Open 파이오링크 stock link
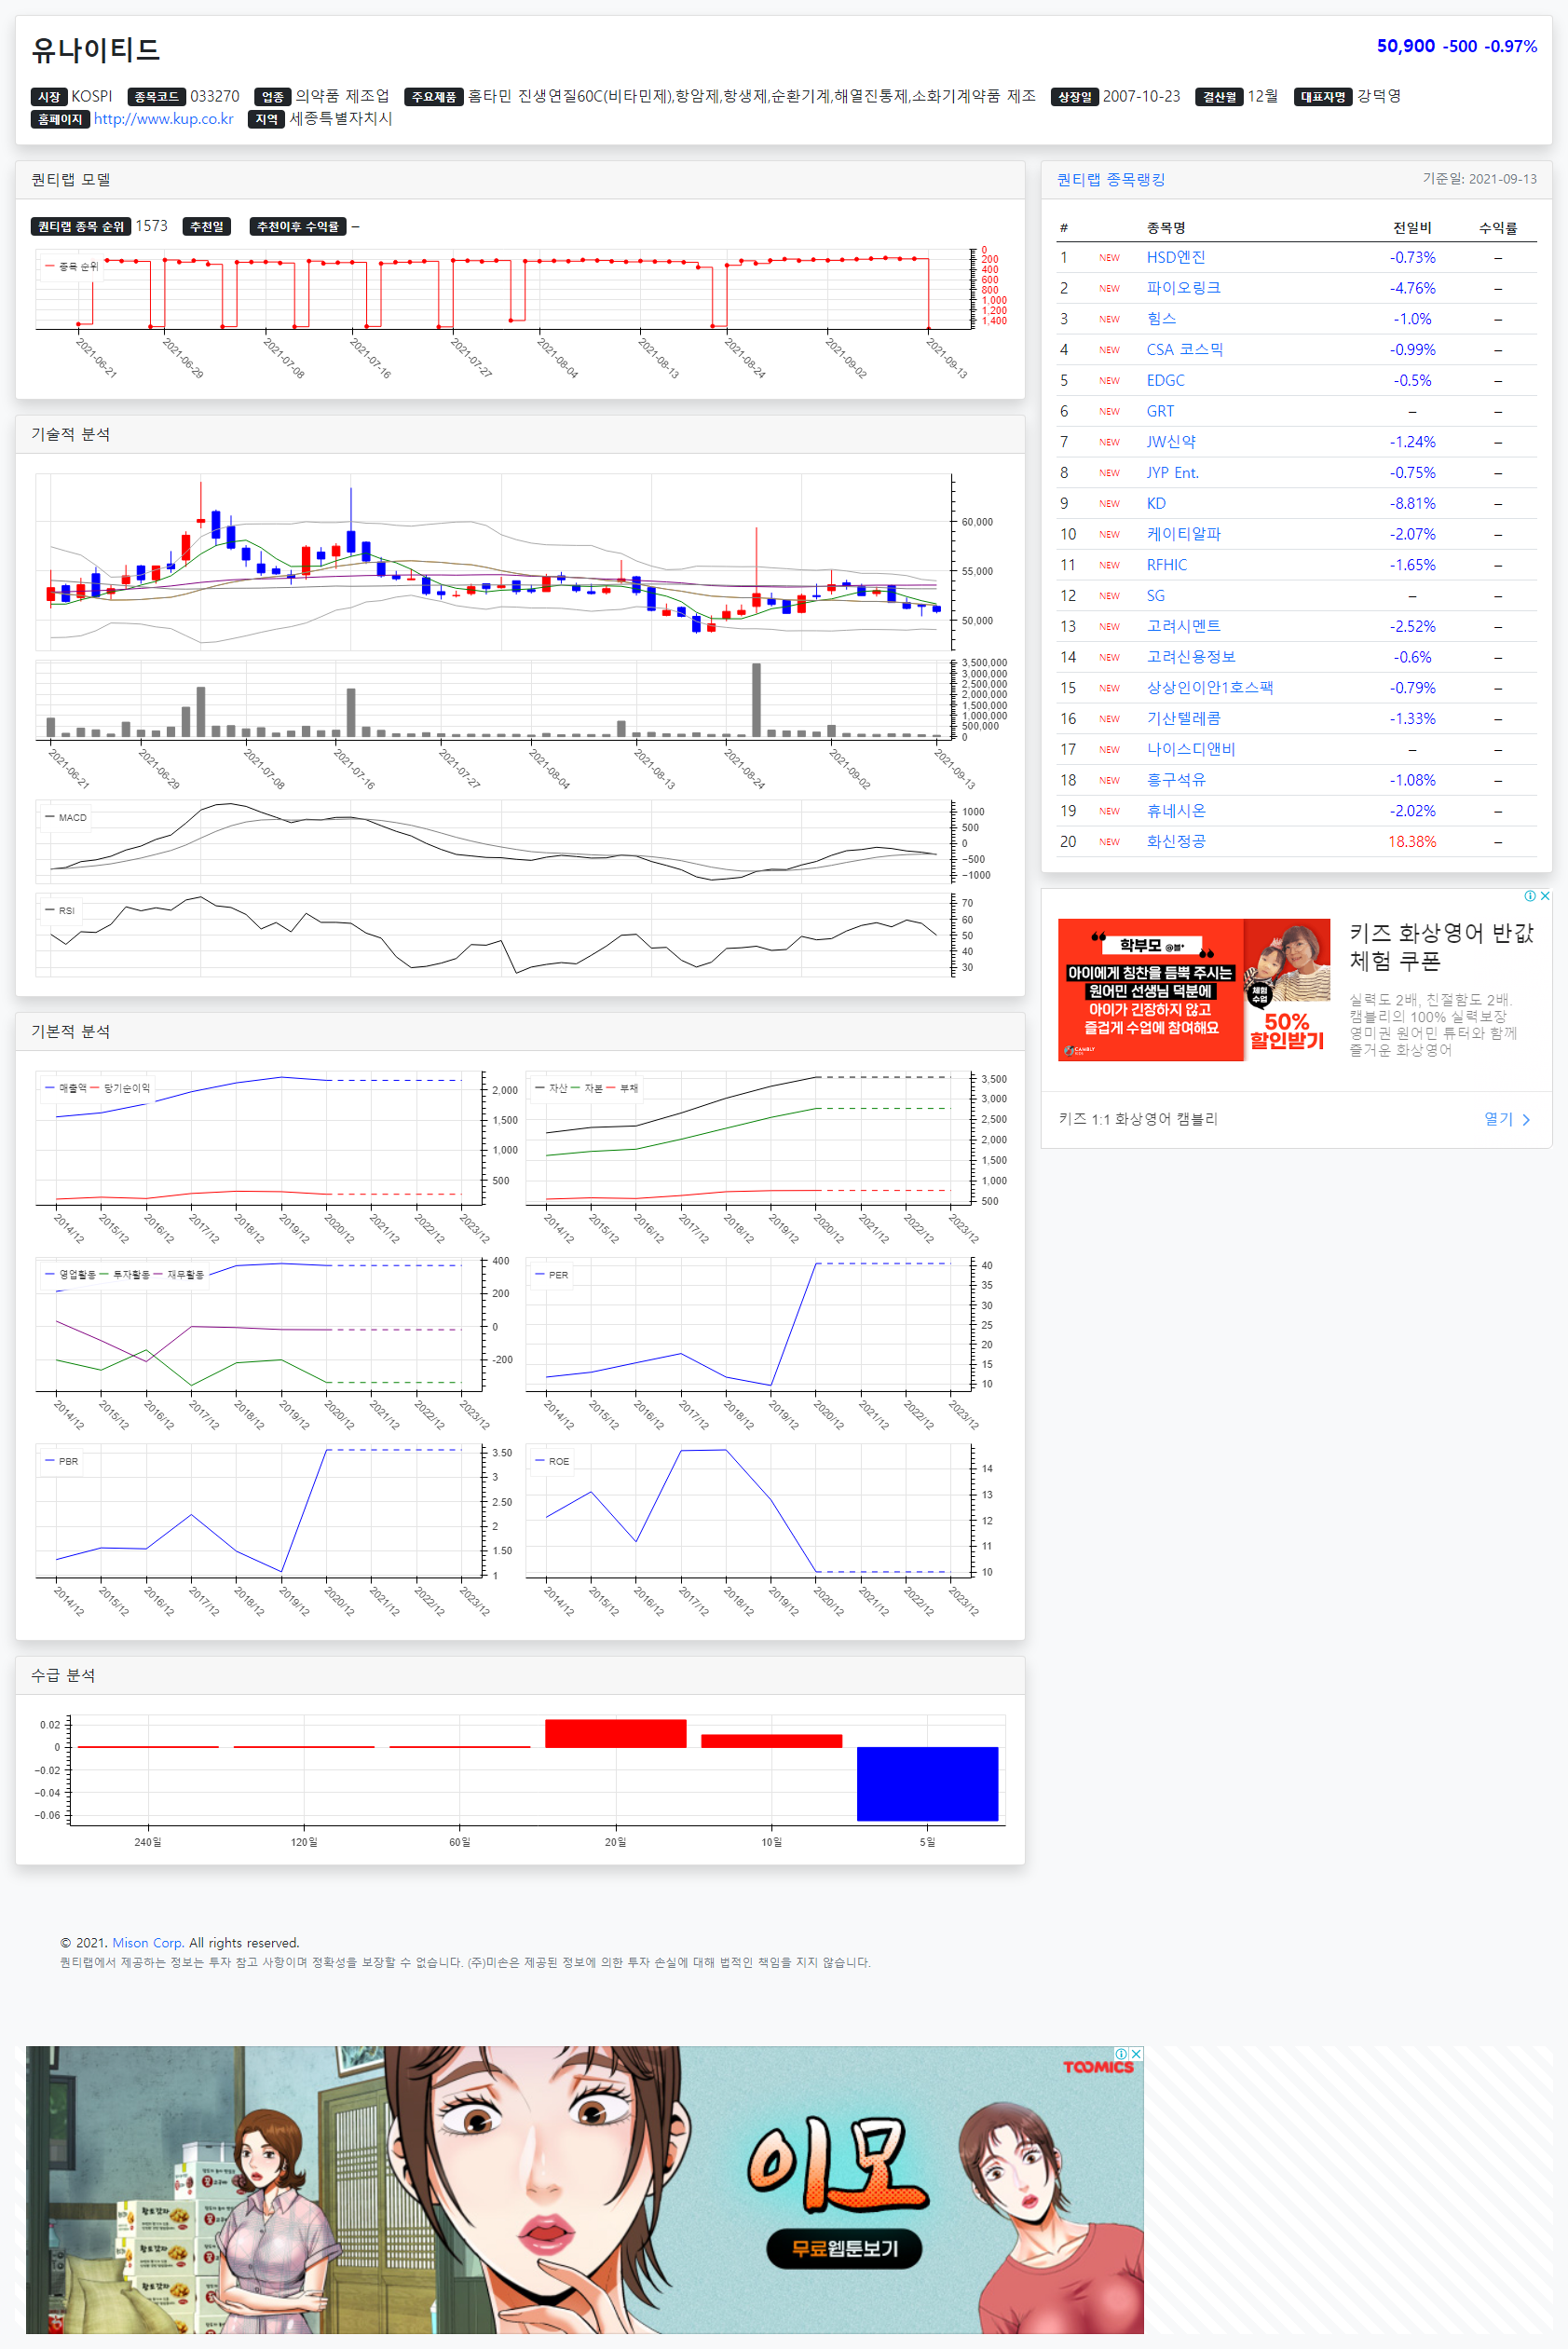1568x2349 pixels. [x=1183, y=288]
